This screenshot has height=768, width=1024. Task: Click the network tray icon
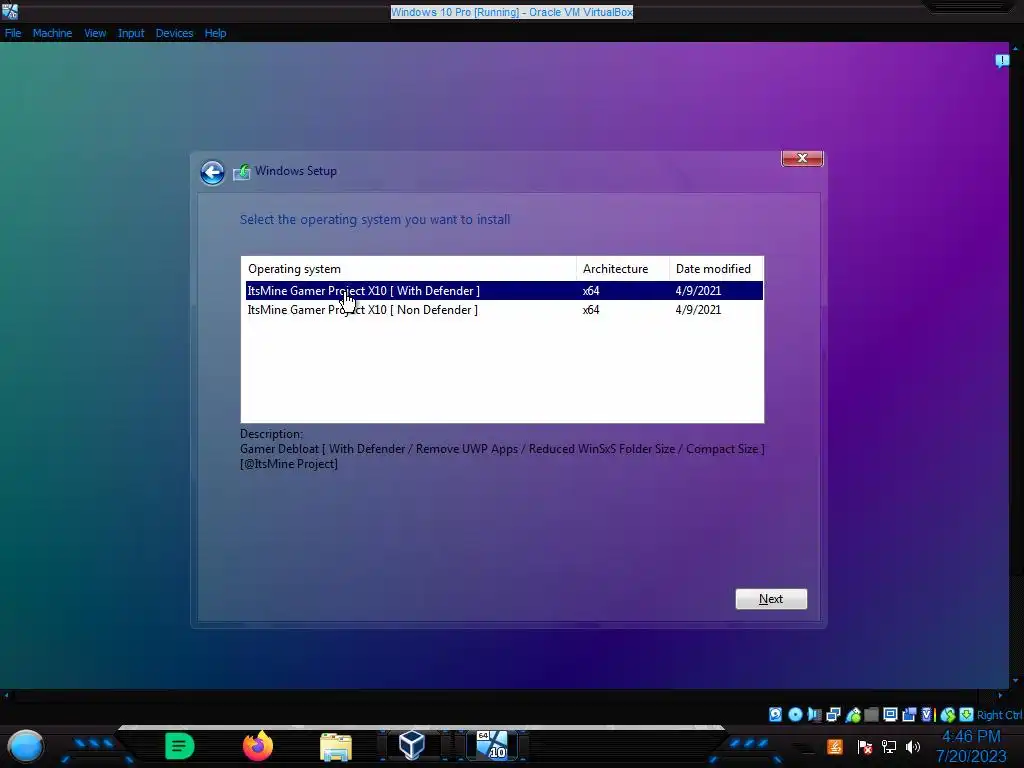point(889,746)
